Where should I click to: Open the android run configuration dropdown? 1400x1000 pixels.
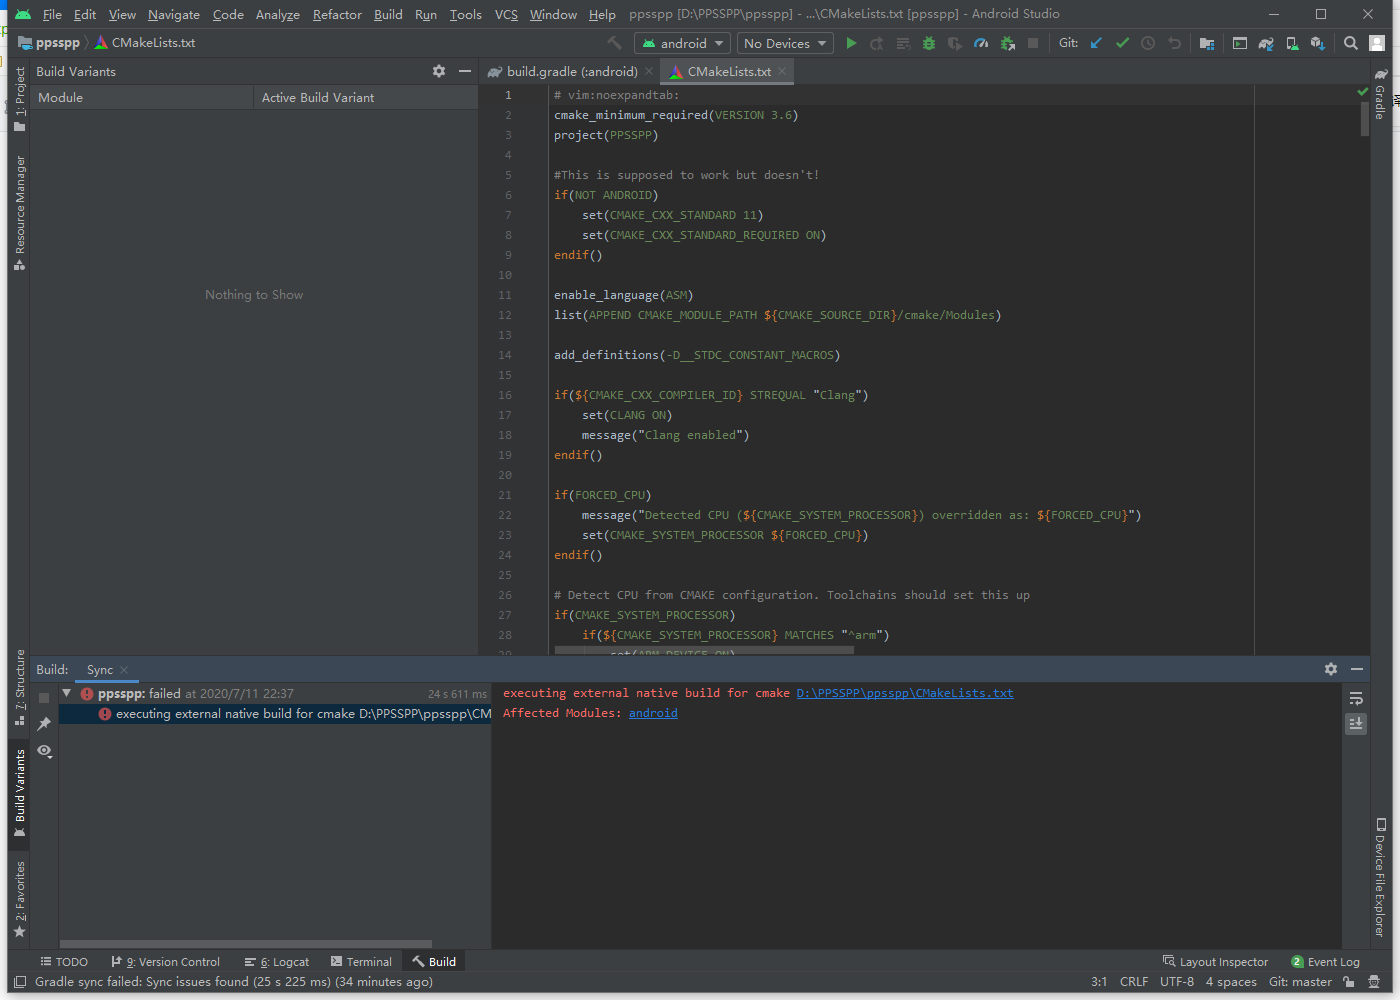[x=682, y=43]
